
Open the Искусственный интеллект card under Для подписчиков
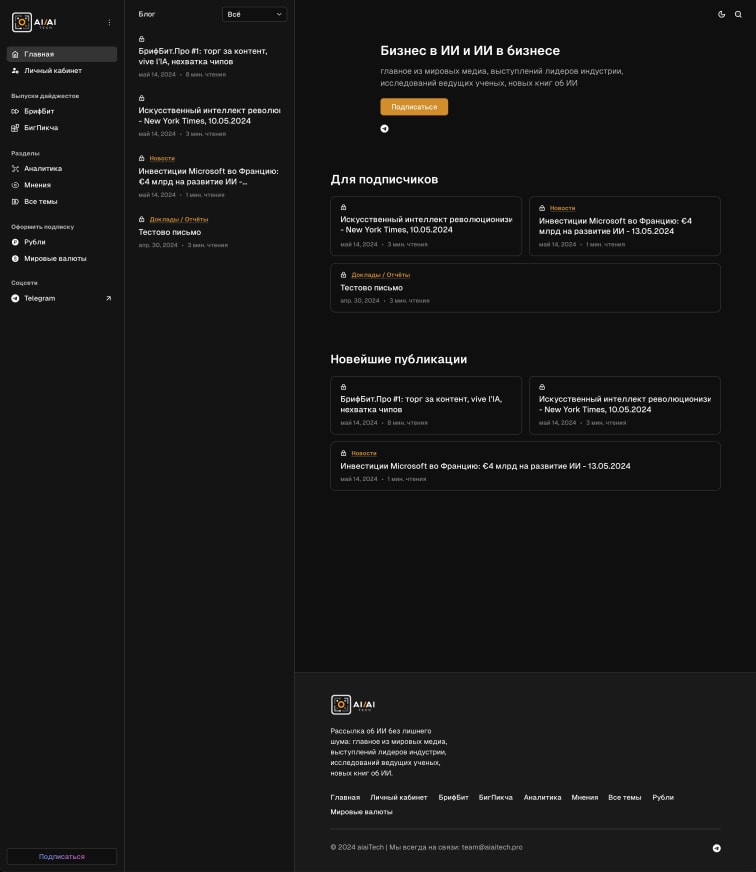(x=426, y=226)
